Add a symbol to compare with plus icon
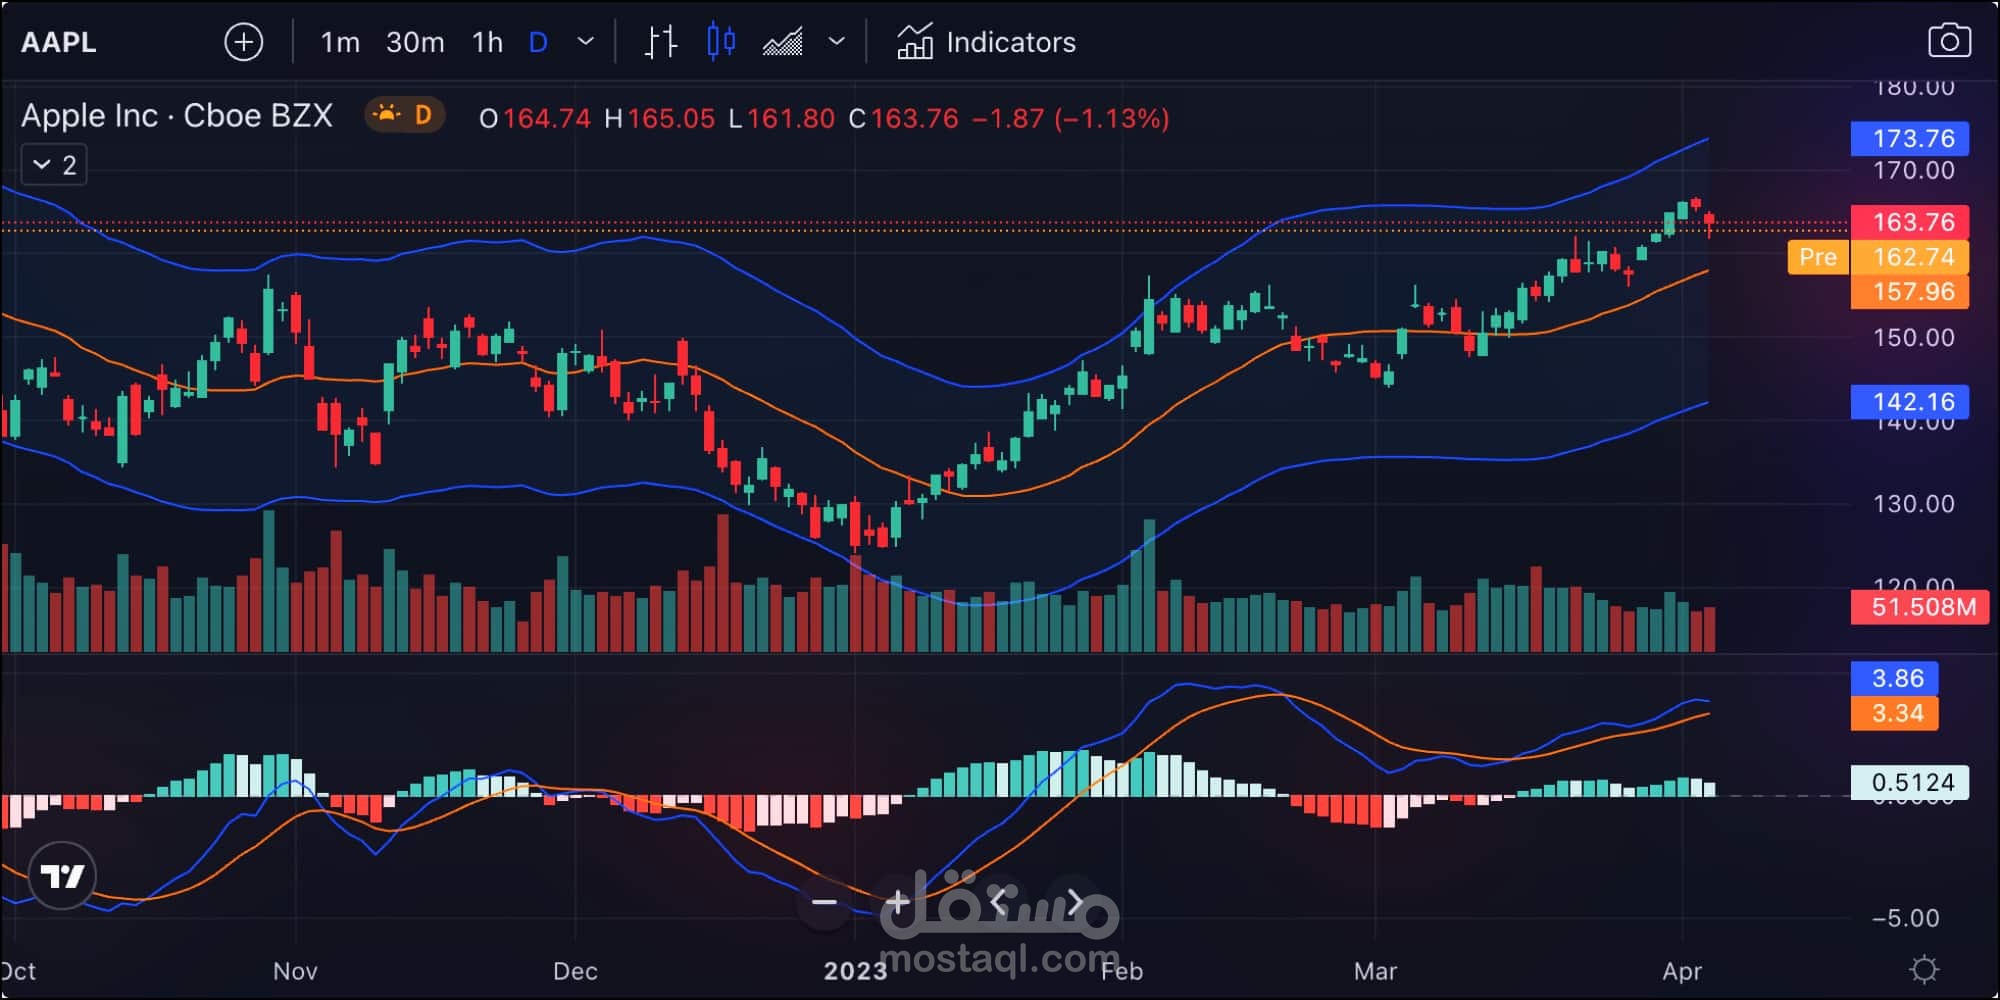 pyautogui.click(x=244, y=42)
